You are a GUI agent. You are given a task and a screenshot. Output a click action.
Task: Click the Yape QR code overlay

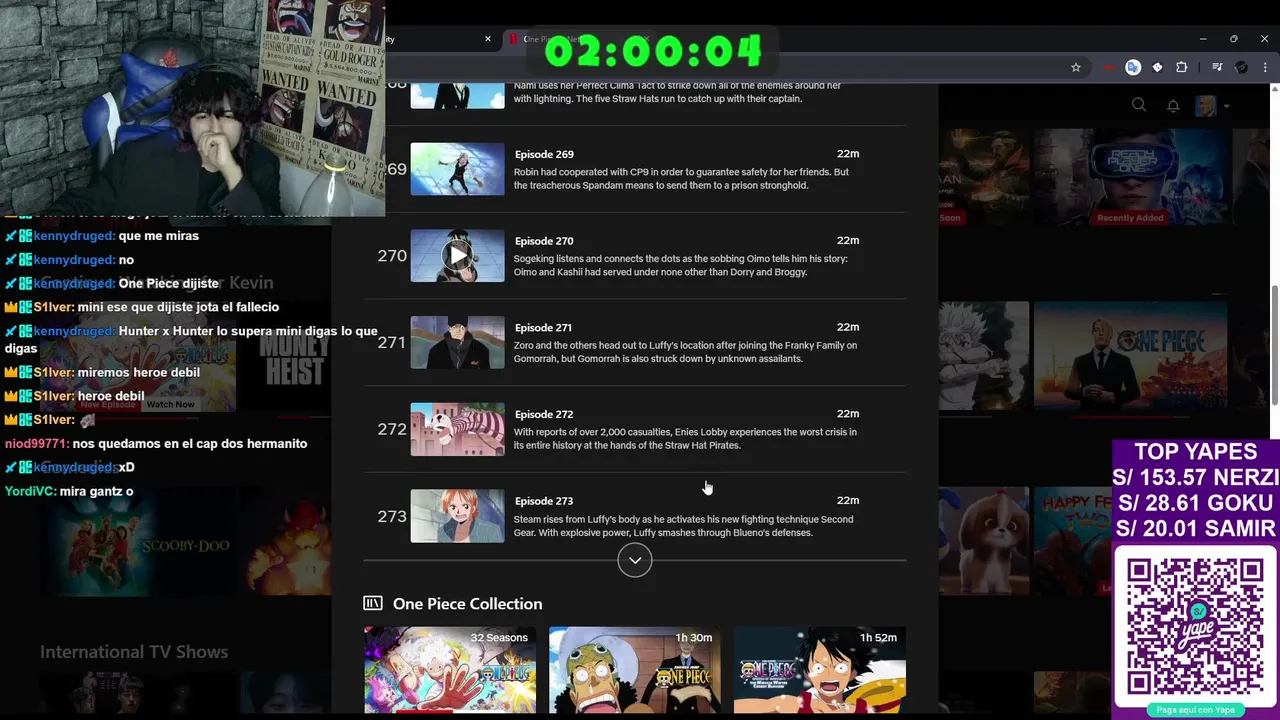click(1195, 628)
